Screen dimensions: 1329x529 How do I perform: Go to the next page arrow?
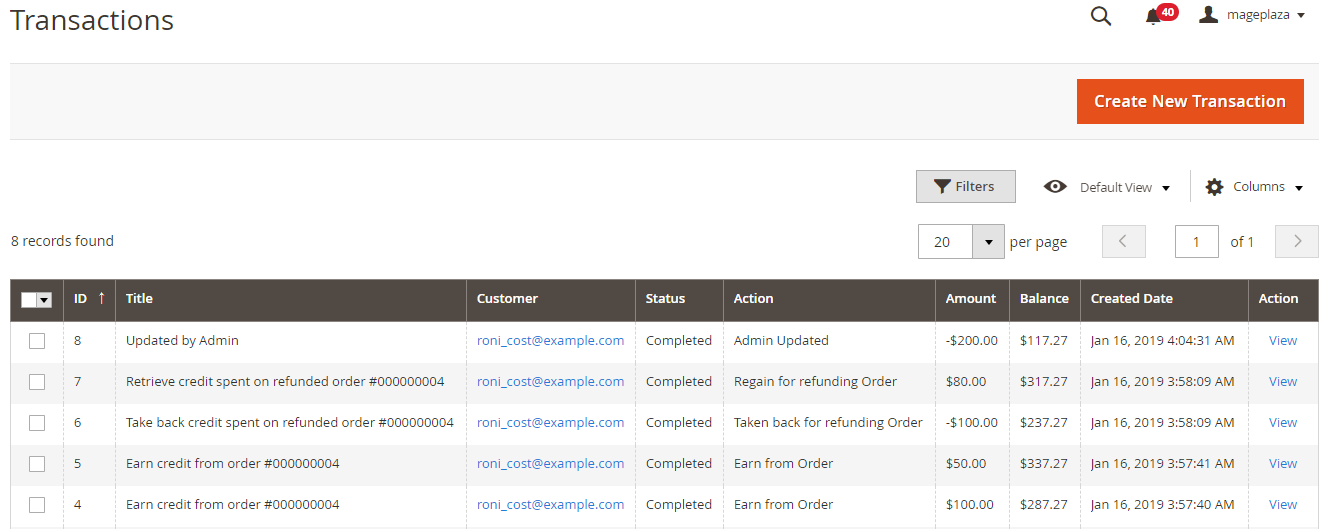point(1297,241)
